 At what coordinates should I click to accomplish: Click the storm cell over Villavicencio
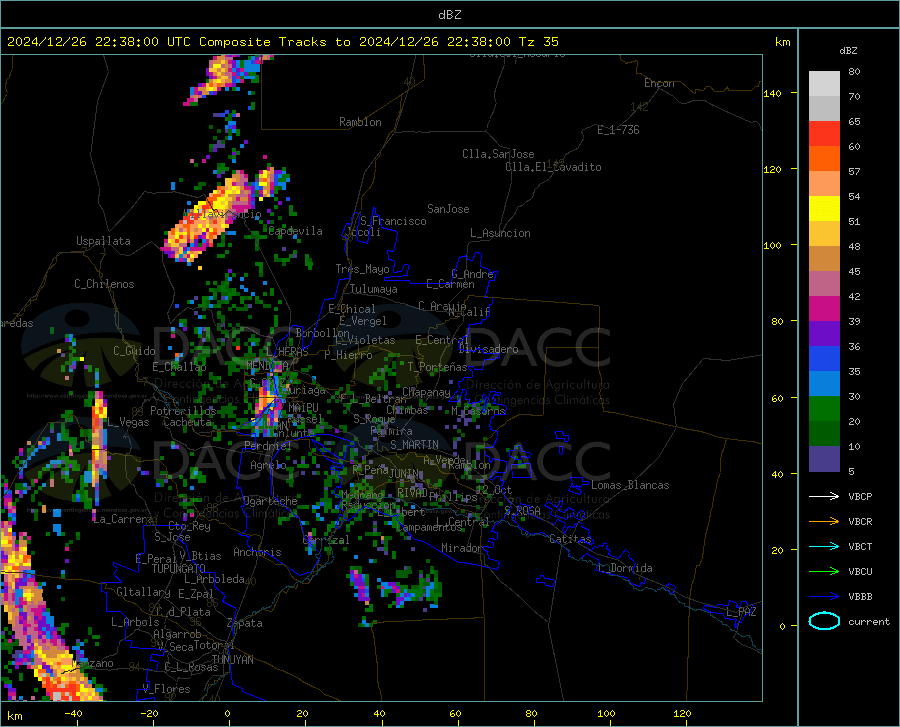210,217
